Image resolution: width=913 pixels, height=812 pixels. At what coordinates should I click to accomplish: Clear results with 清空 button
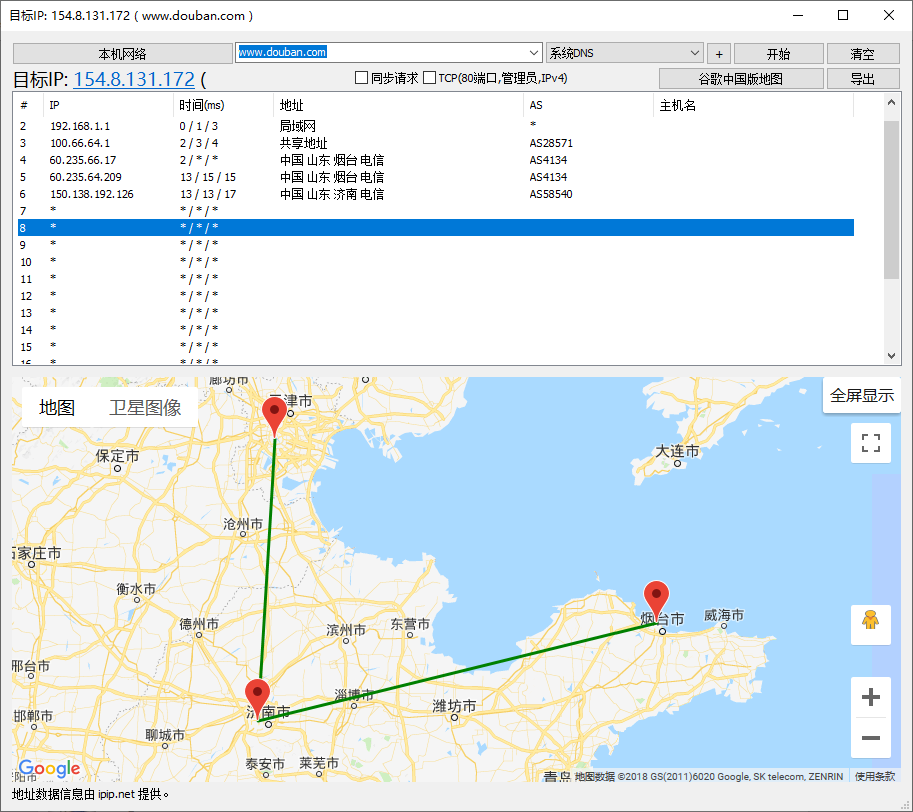[x=863, y=54]
